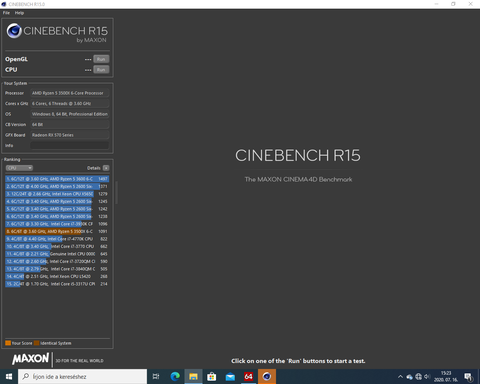Click the Identical System legend swatch
The height and width of the screenshot is (384, 480).
click(37, 343)
